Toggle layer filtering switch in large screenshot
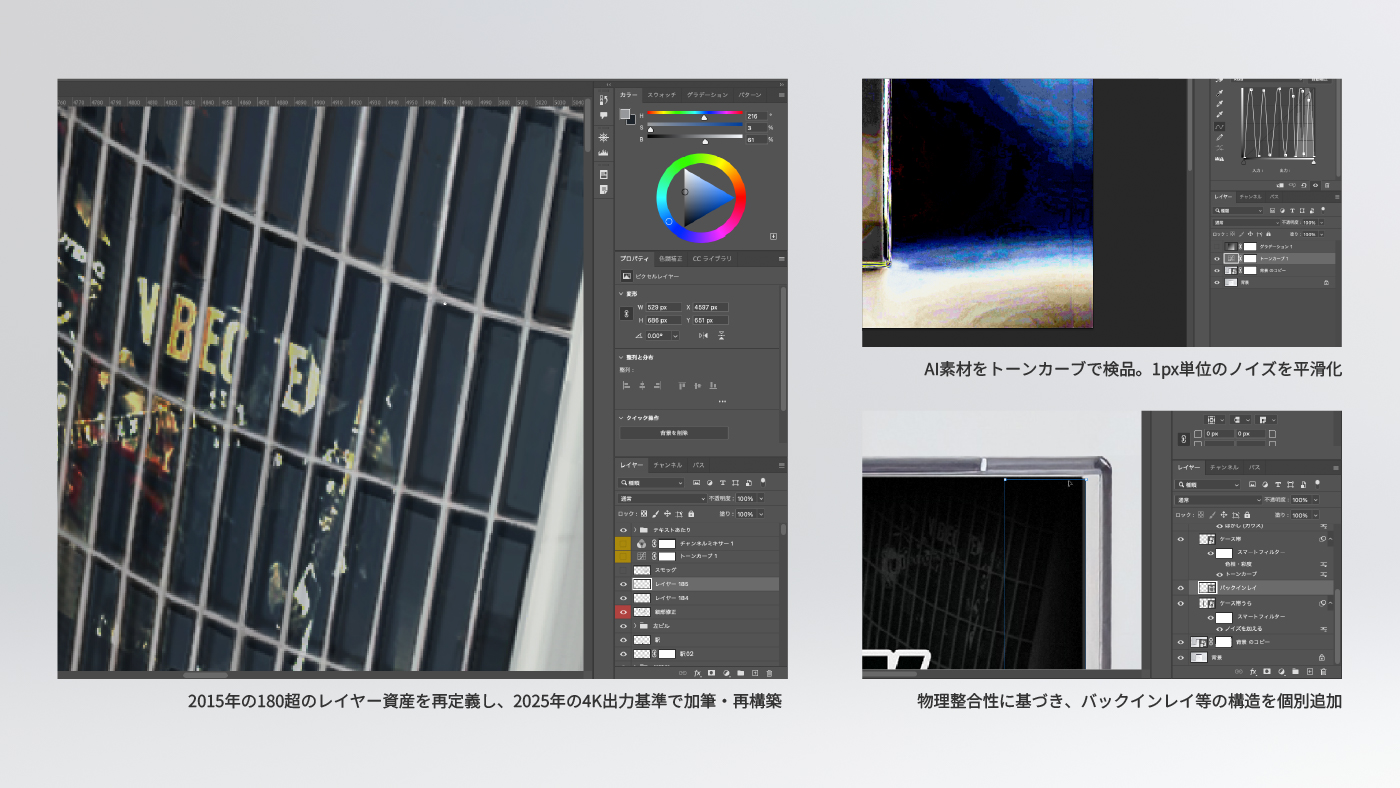Image resolution: width=1400 pixels, height=788 pixels. coord(763,483)
